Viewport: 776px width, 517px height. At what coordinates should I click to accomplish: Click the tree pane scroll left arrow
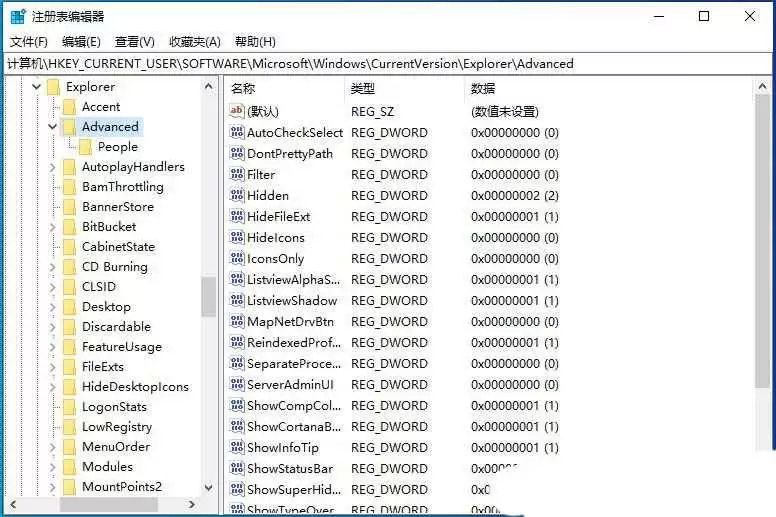[x=13, y=505]
